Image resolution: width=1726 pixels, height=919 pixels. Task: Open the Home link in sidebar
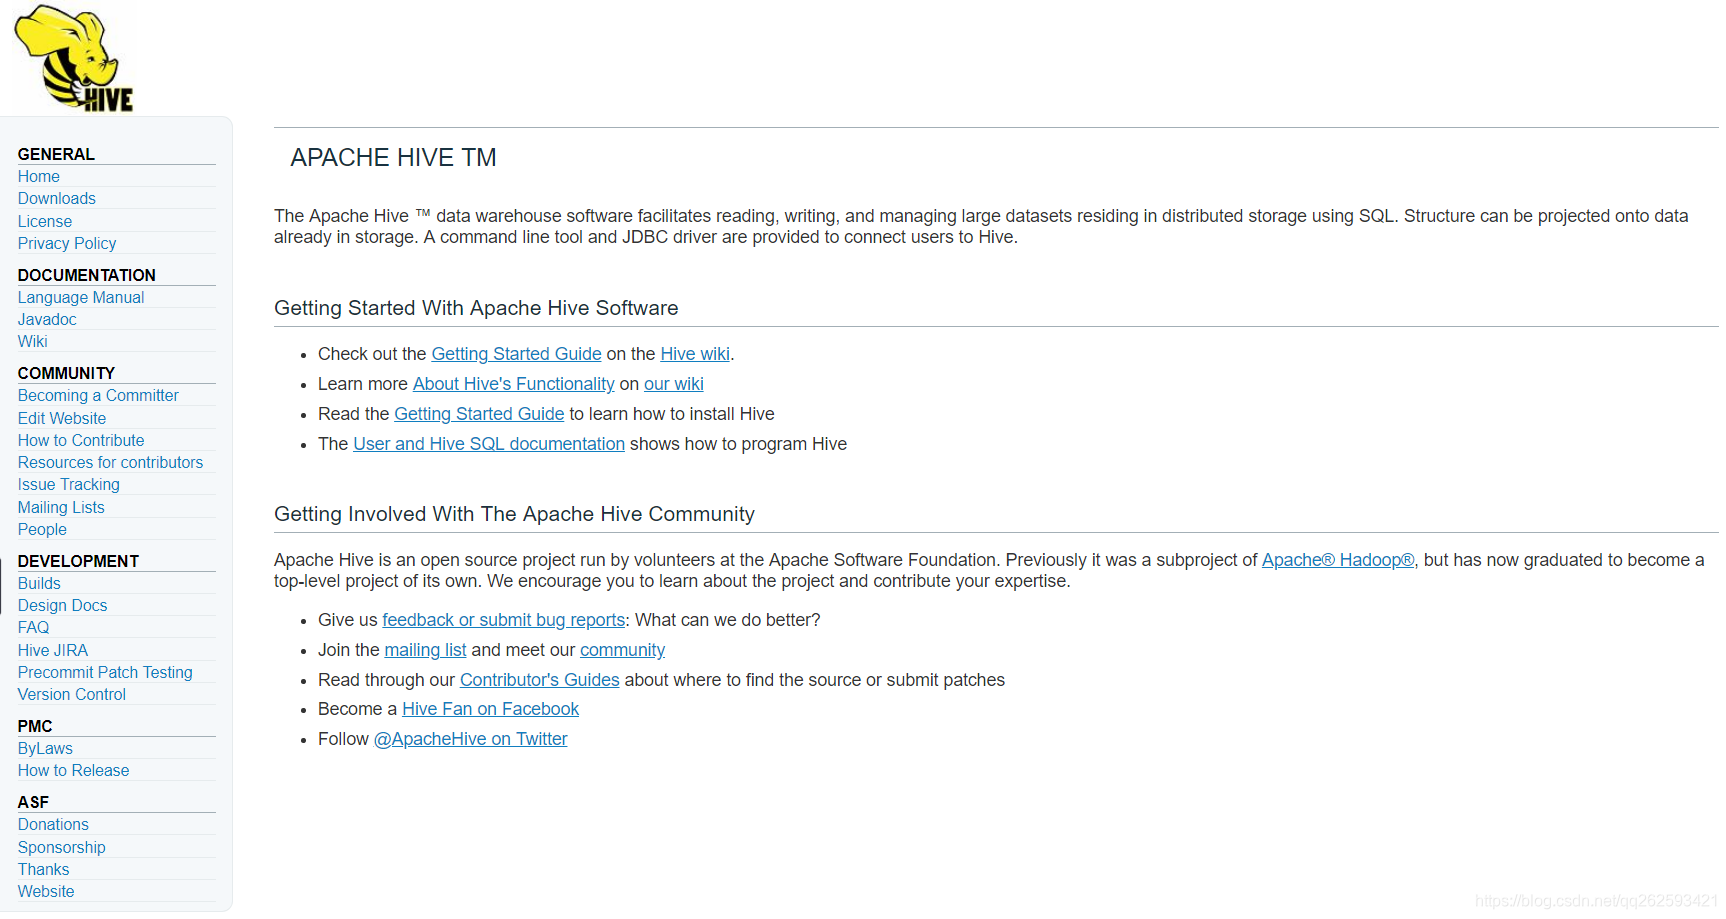39,176
